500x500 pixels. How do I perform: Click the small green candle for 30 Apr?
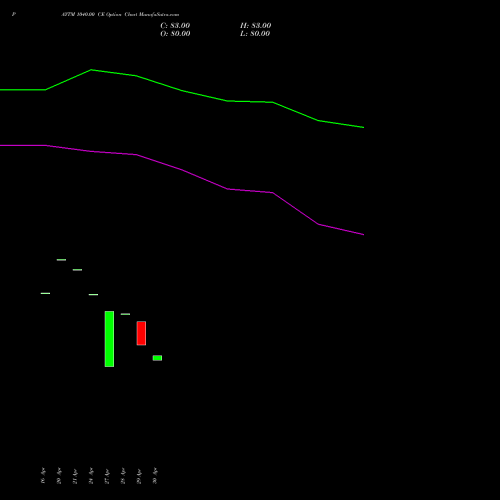pos(157,358)
